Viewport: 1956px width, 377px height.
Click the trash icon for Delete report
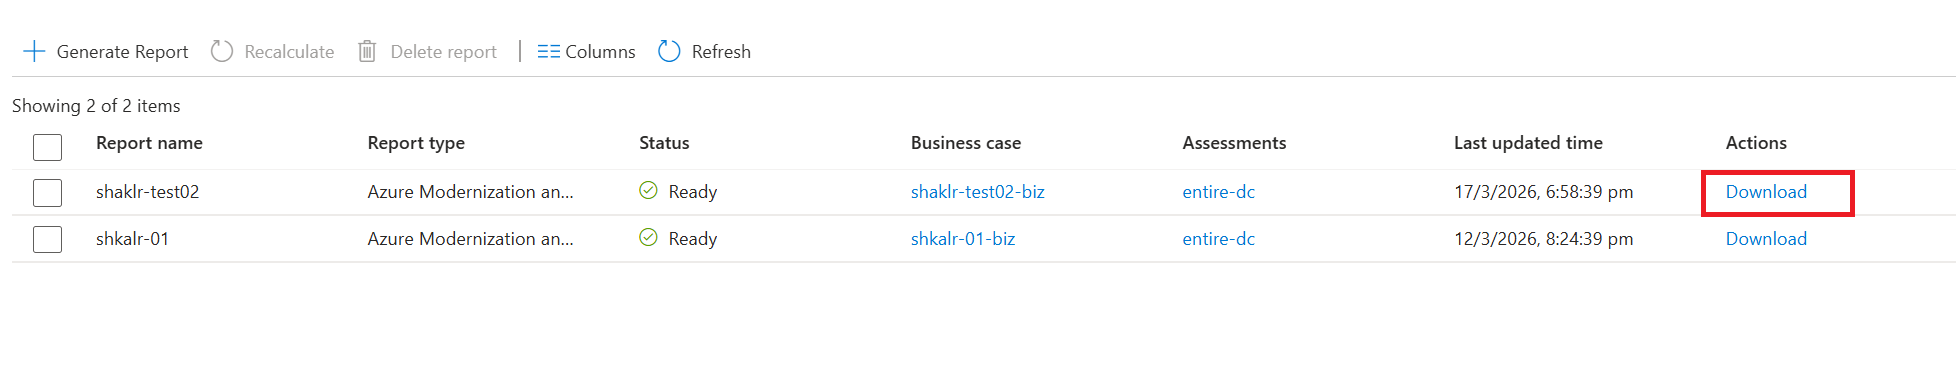(x=367, y=51)
